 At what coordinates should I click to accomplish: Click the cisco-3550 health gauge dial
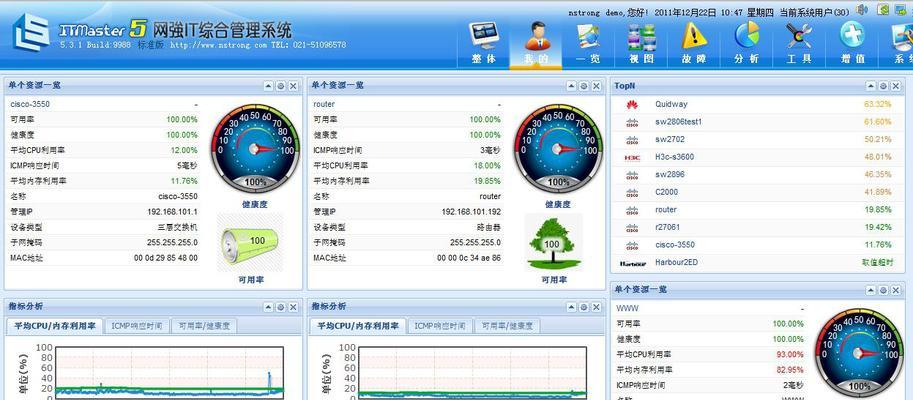click(255, 148)
